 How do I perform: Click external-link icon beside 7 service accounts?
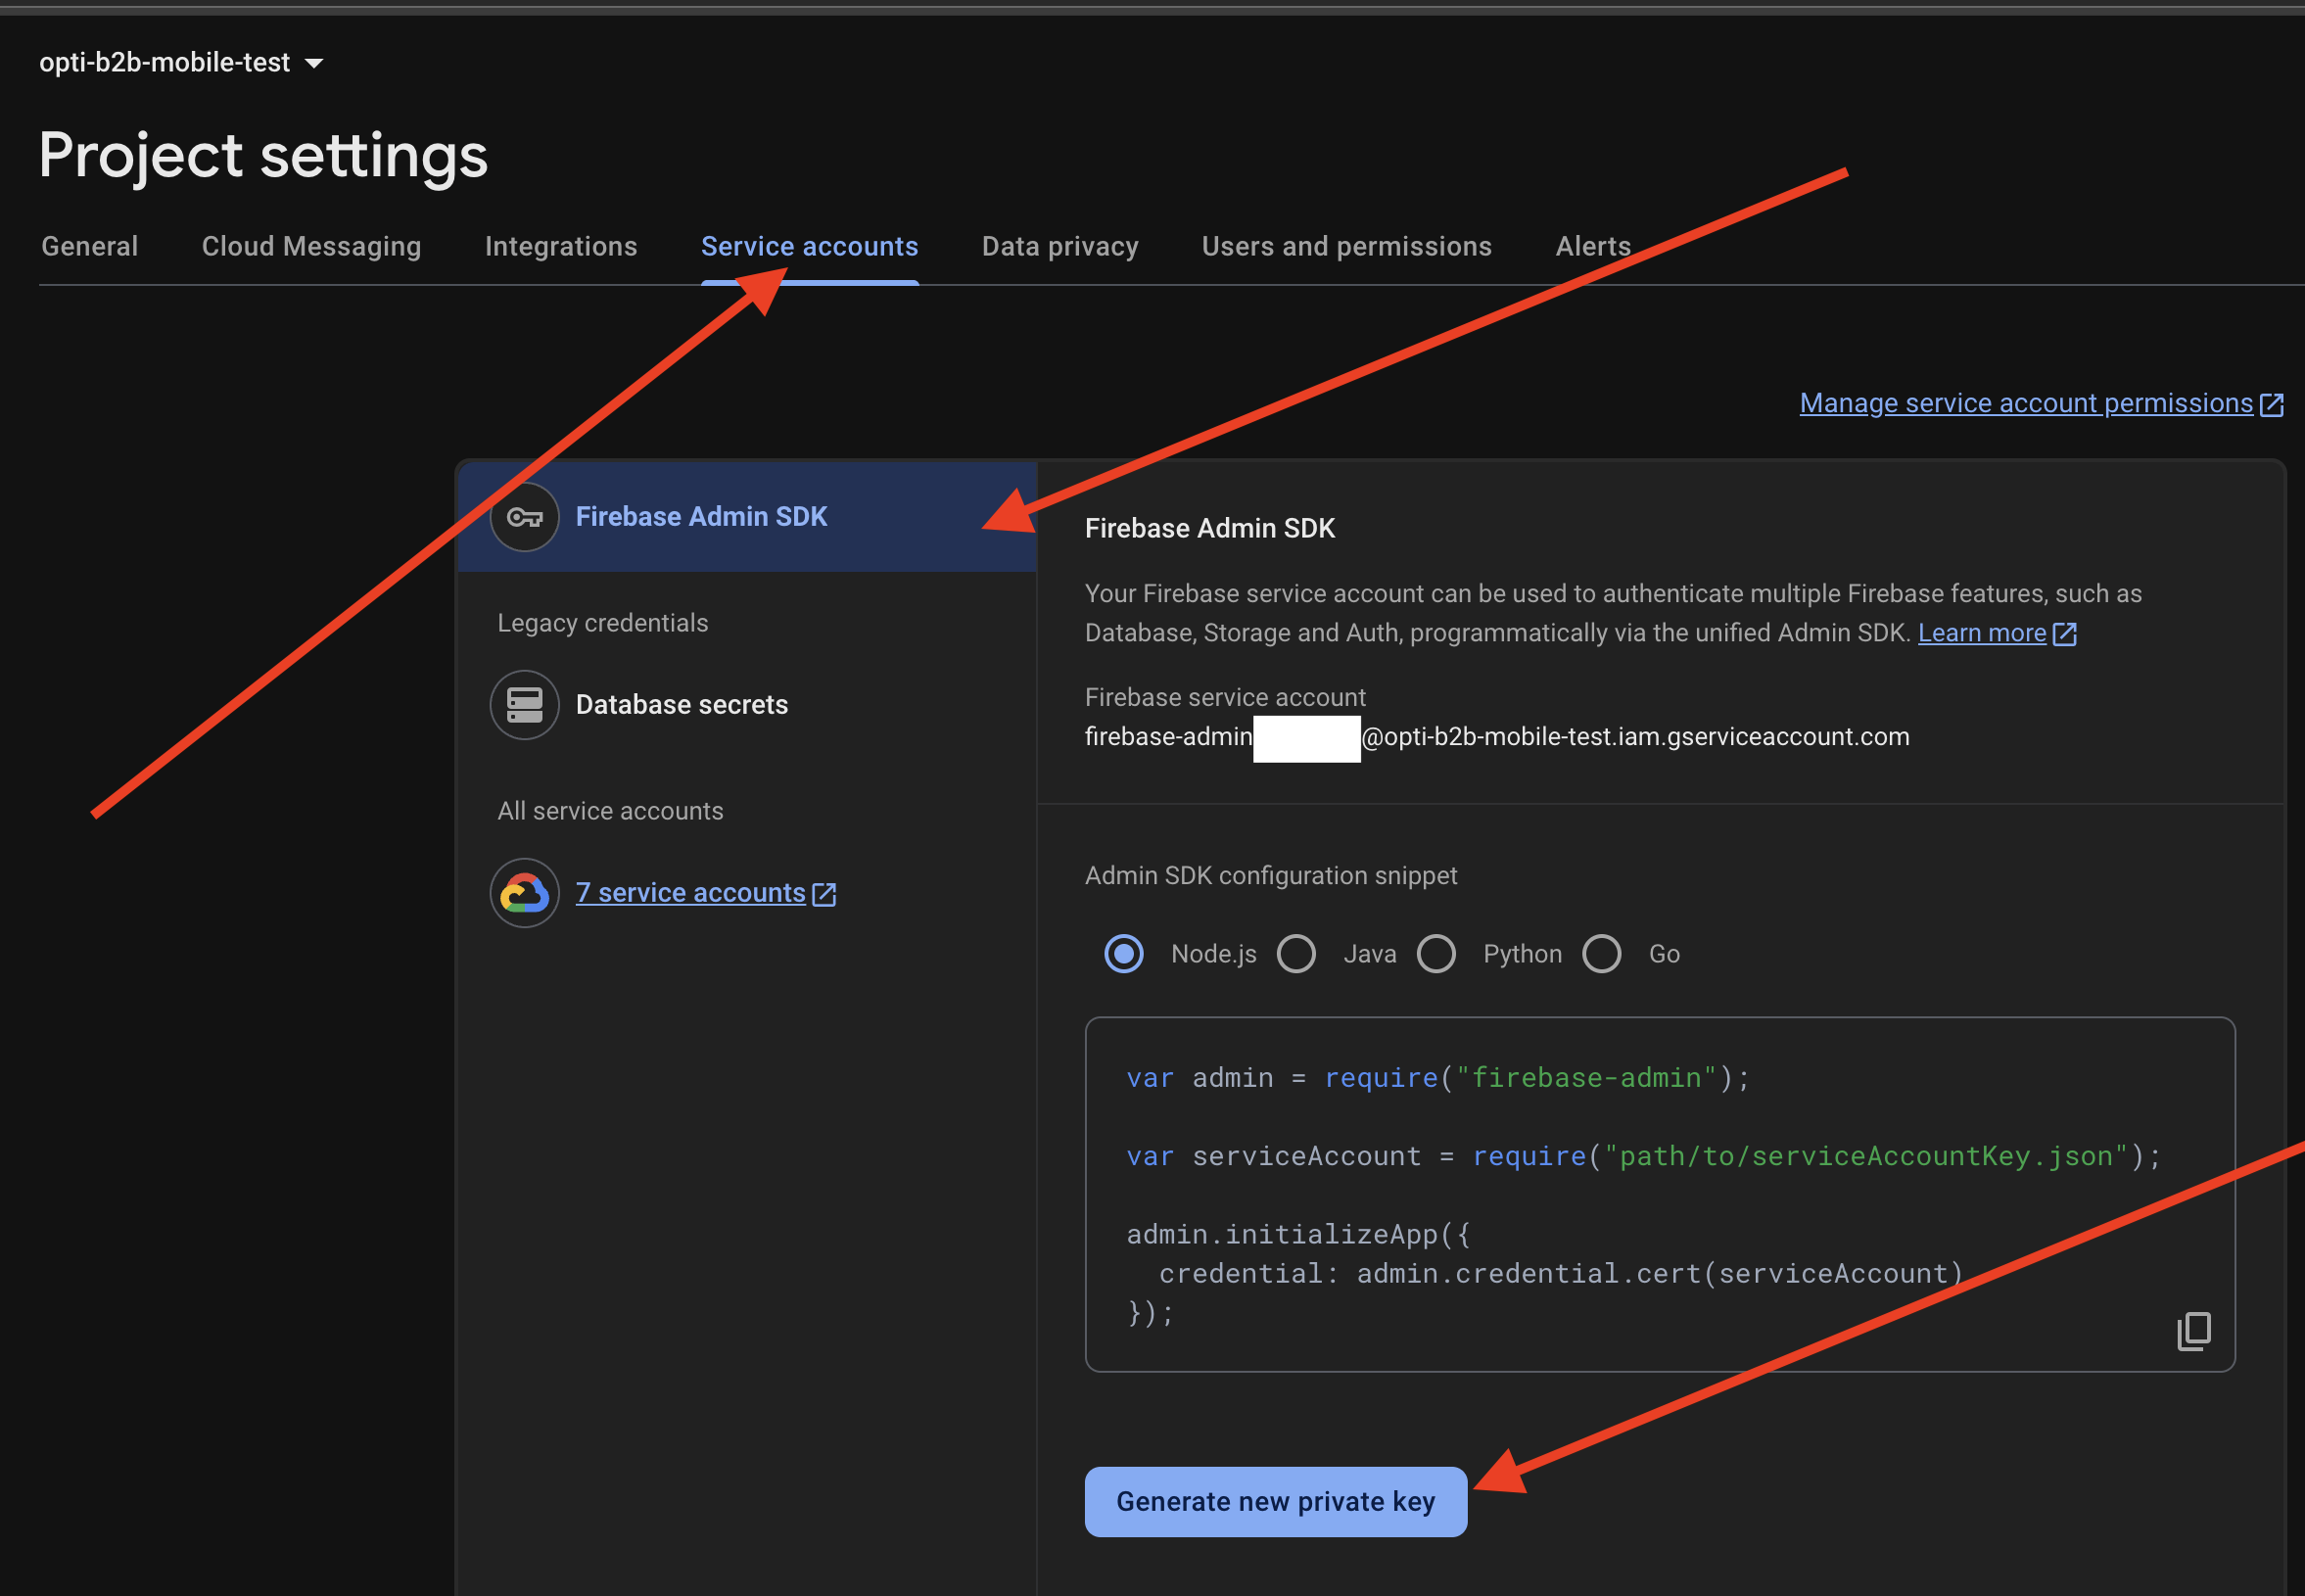824,894
